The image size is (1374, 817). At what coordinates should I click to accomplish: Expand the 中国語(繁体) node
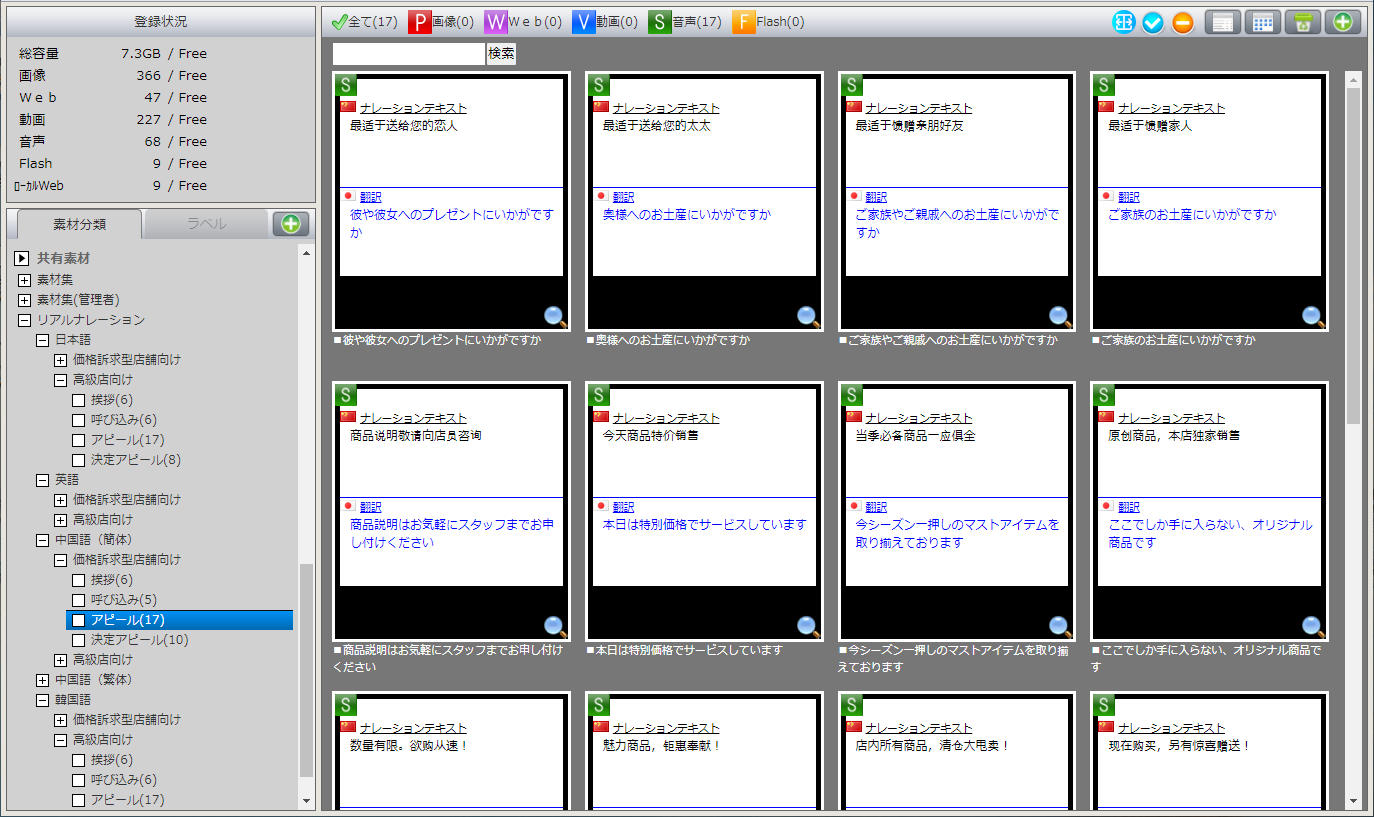tap(43, 680)
